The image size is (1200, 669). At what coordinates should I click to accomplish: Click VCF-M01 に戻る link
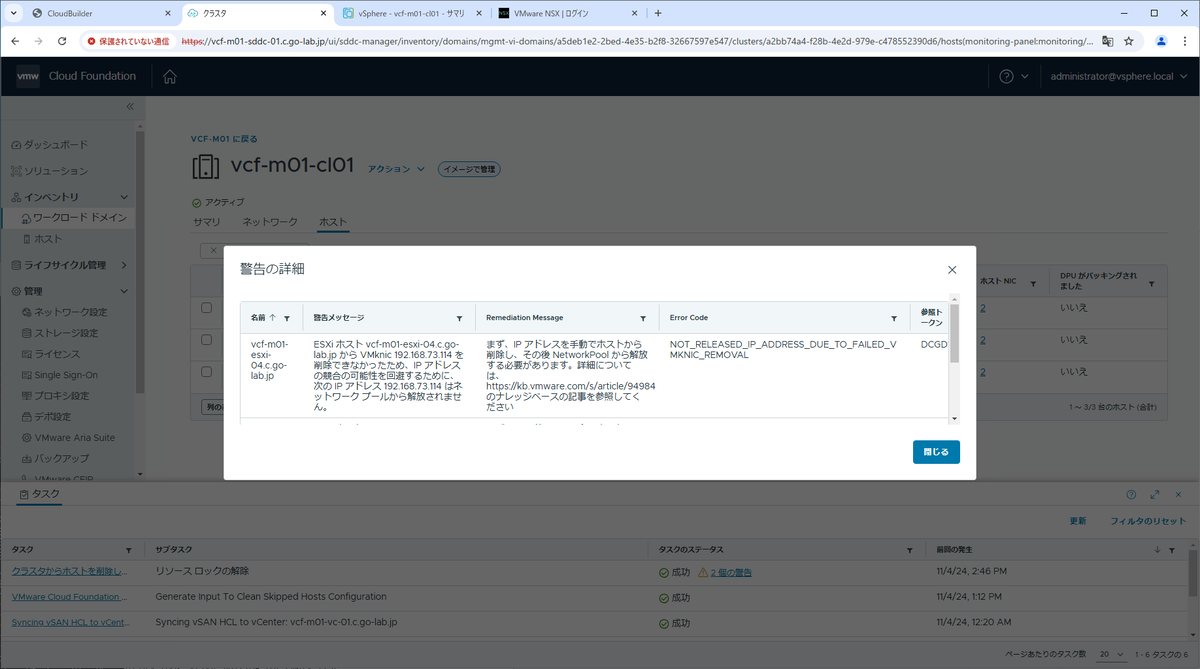click(224, 139)
